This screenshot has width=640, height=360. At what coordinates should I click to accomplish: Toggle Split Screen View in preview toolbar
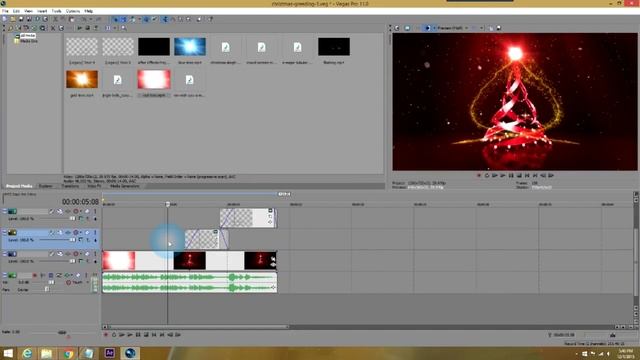click(x=427, y=28)
